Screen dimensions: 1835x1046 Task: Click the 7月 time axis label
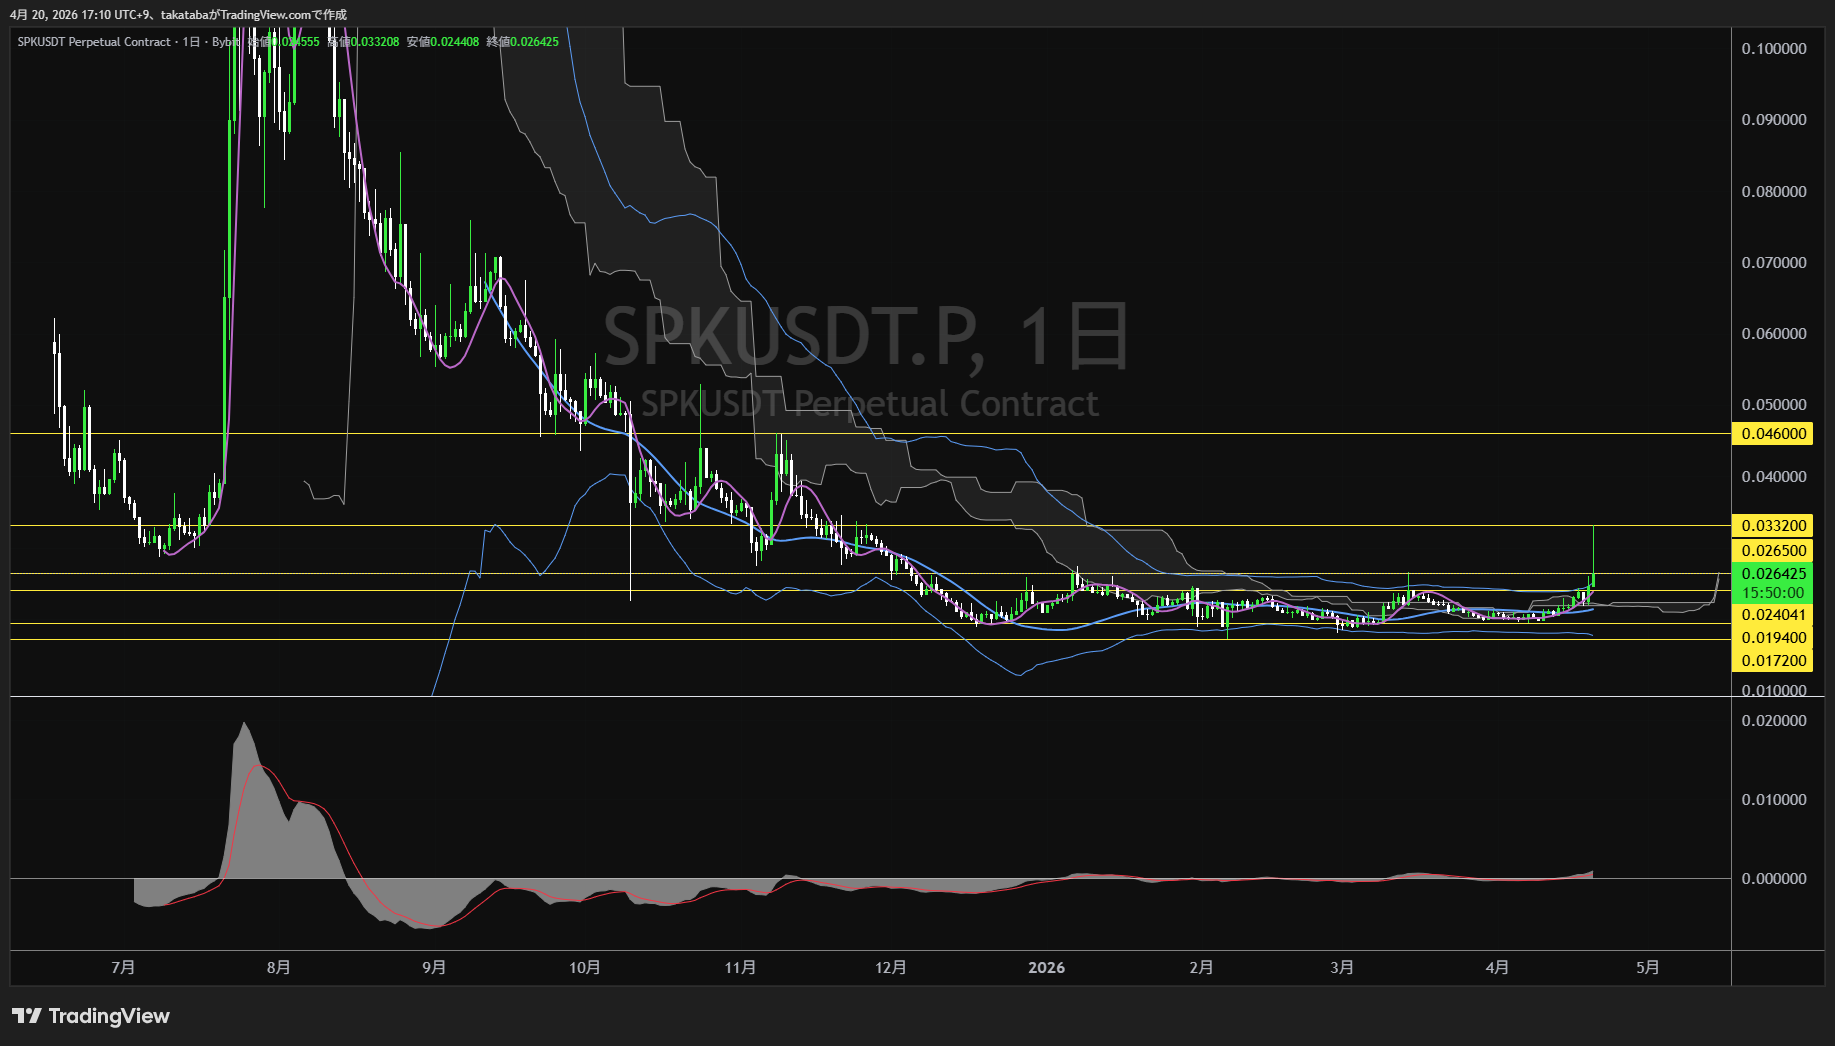[x=123, y=968]
